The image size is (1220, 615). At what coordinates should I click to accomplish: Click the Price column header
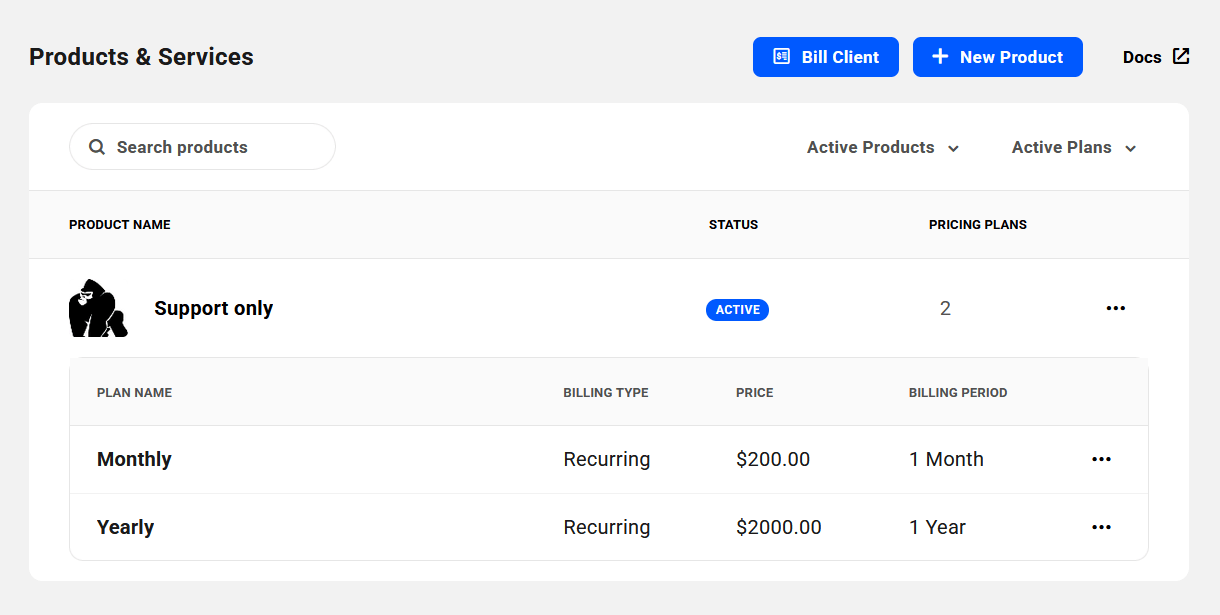(x=754, y=392)
